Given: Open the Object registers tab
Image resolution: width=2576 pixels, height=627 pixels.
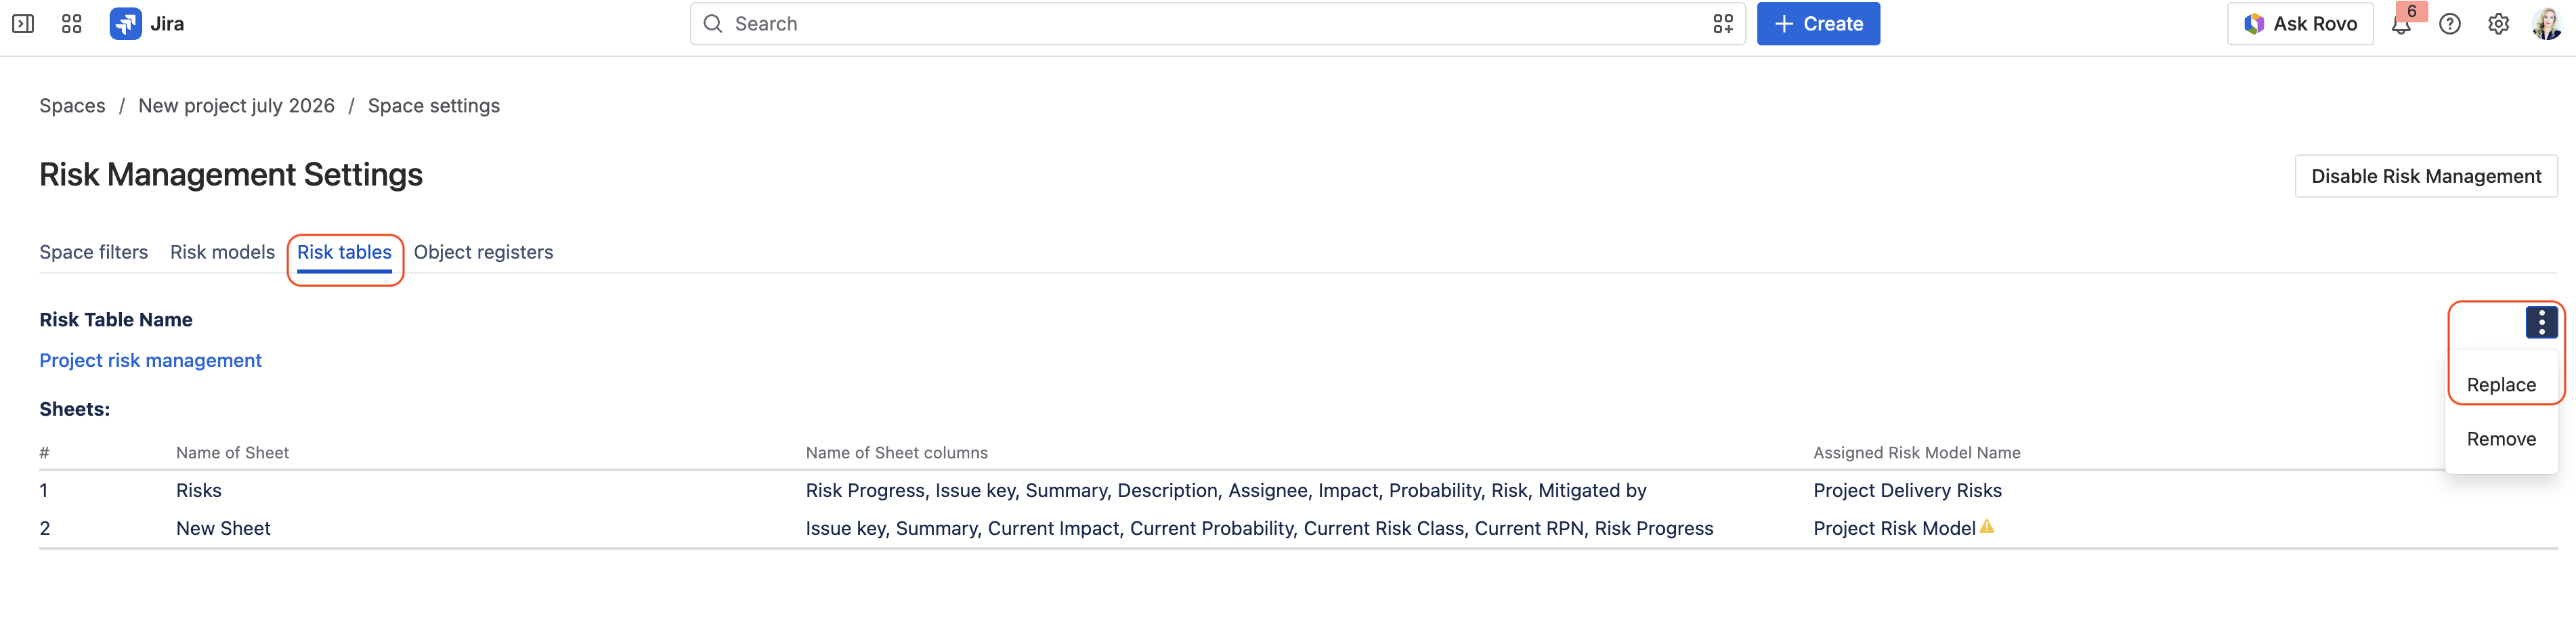Looking at the screenshot, I should click(x=483, y=252).
